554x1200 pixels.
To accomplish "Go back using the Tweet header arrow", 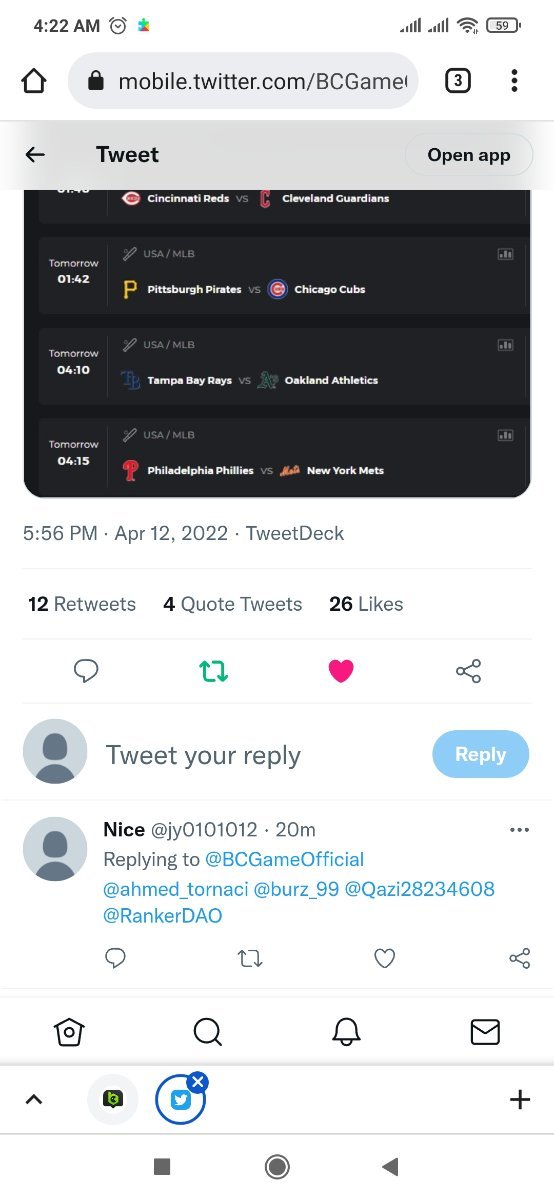I will pos(35,154).
